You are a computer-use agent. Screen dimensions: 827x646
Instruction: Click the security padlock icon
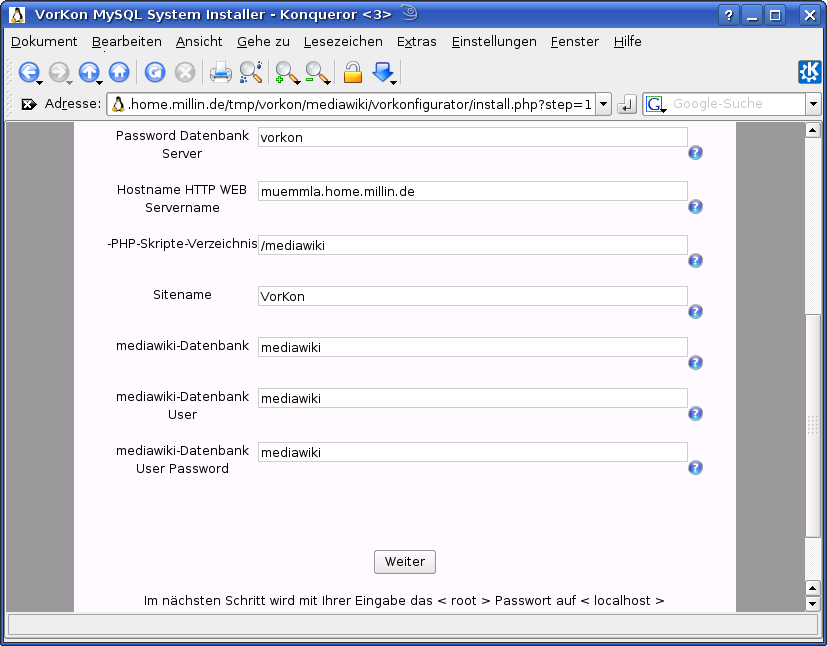353,72
